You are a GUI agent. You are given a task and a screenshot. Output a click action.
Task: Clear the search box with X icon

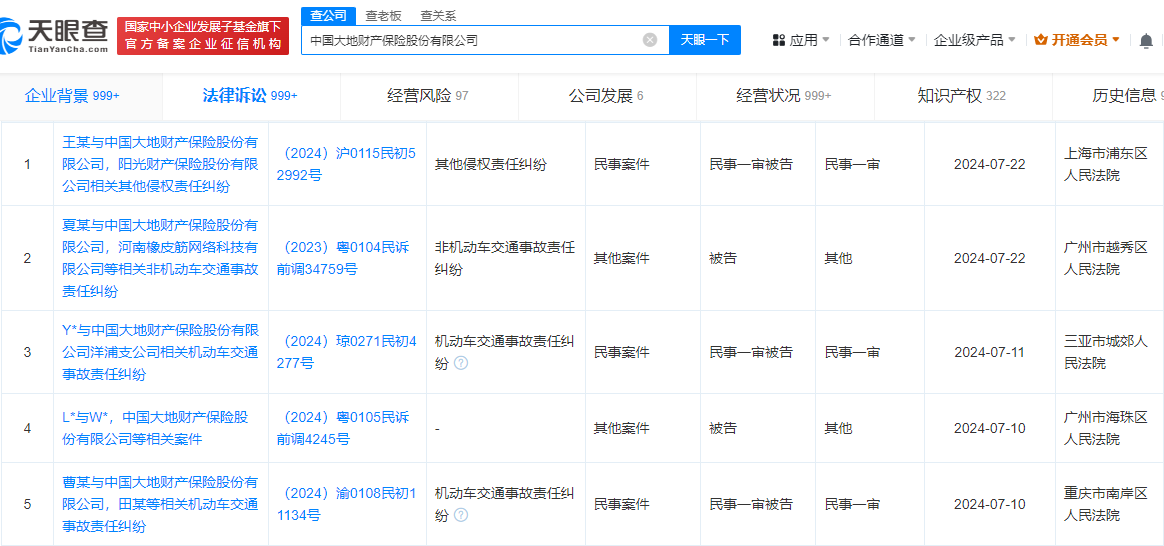point(650,40)
